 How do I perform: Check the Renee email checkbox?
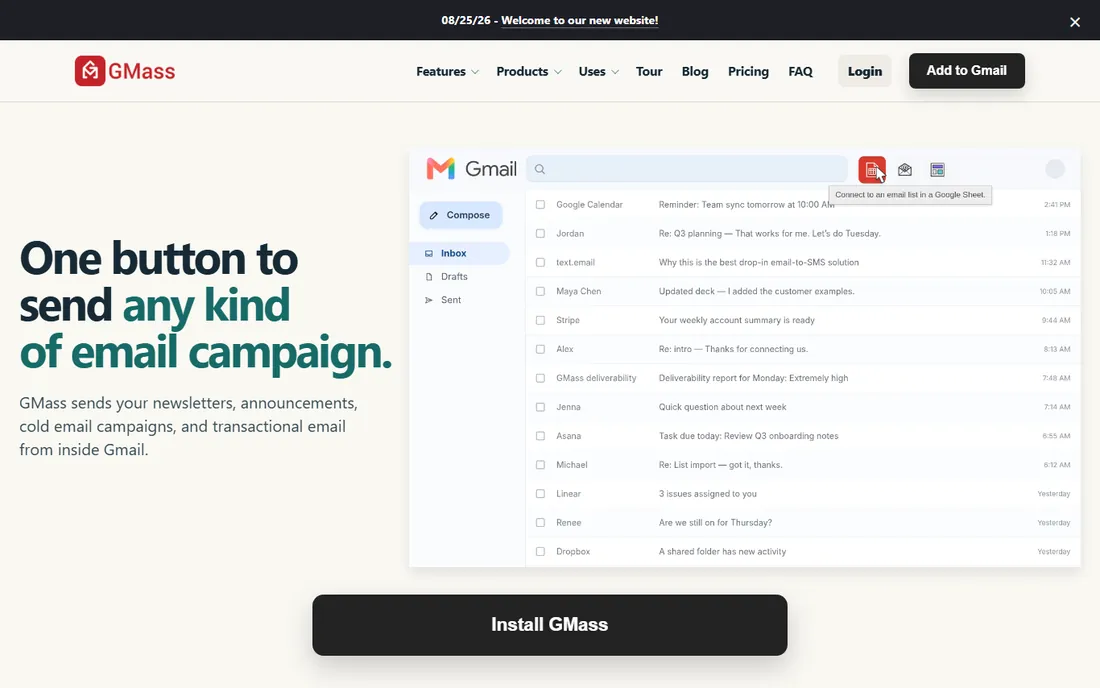click(x=540, y=522)
